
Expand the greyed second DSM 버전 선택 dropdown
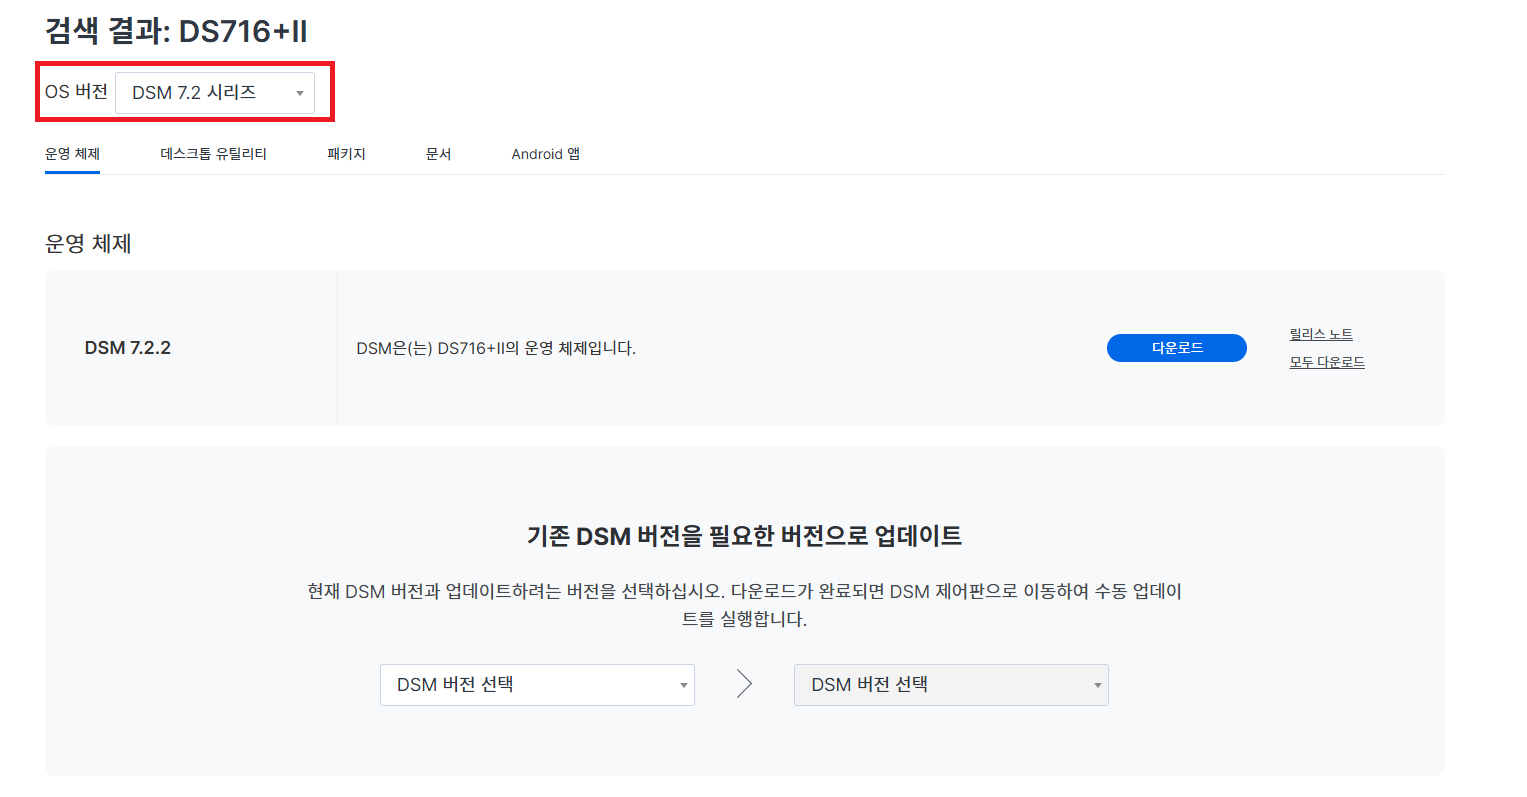tap(951, 685)
